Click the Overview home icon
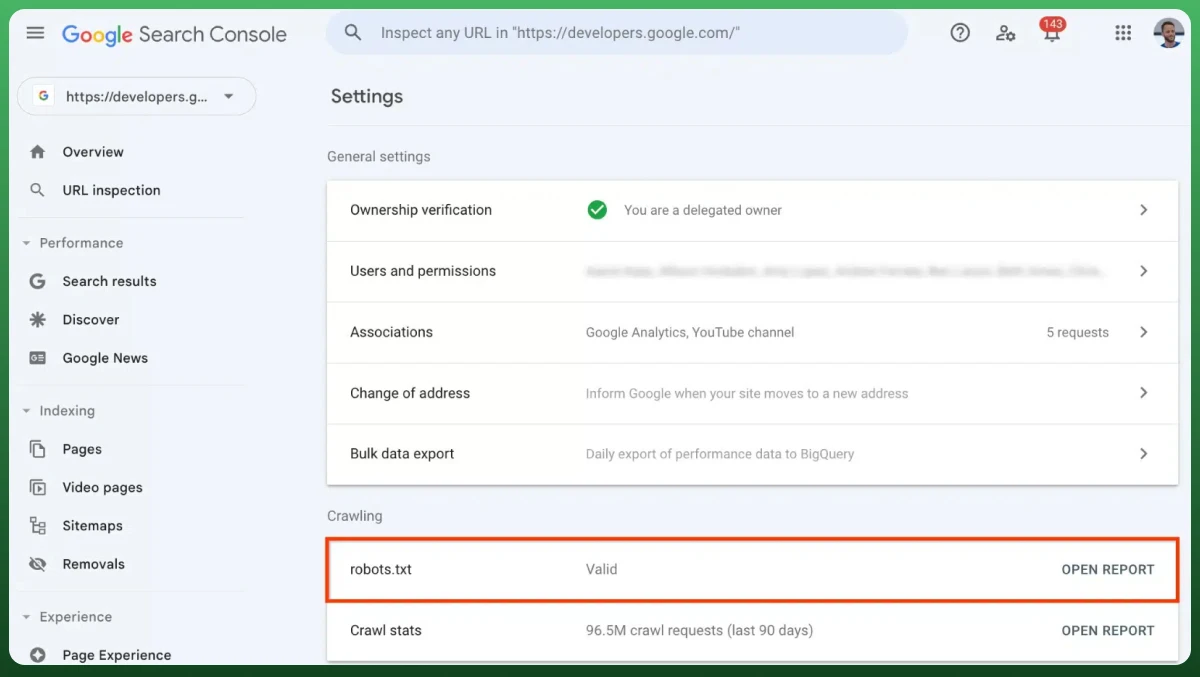This screenshot has width=1200, height=677. (38, 152)
